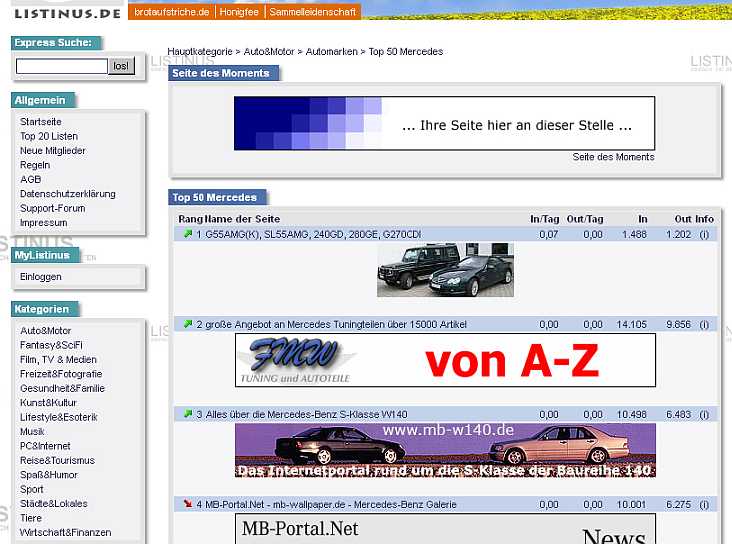The height and width of the screenshot is (544, 732).
Task: Click the los! search button
Action: [x=121, y=66]
